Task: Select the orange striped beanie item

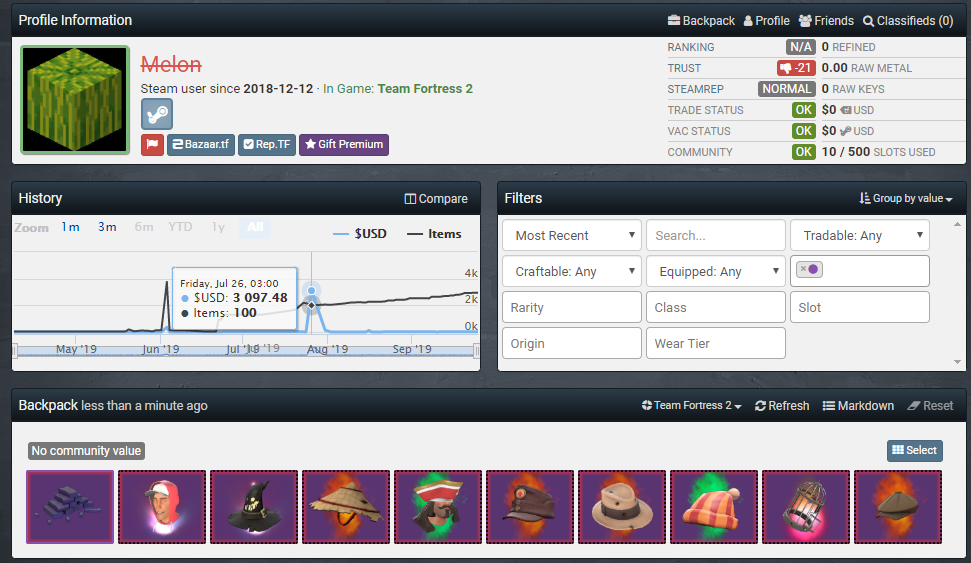Action: [x=714, y=507]
